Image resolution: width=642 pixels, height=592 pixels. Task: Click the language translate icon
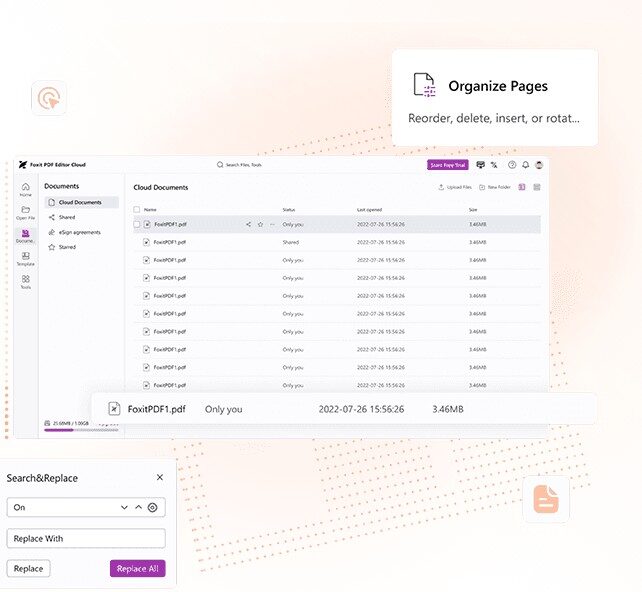click(494, 165)
